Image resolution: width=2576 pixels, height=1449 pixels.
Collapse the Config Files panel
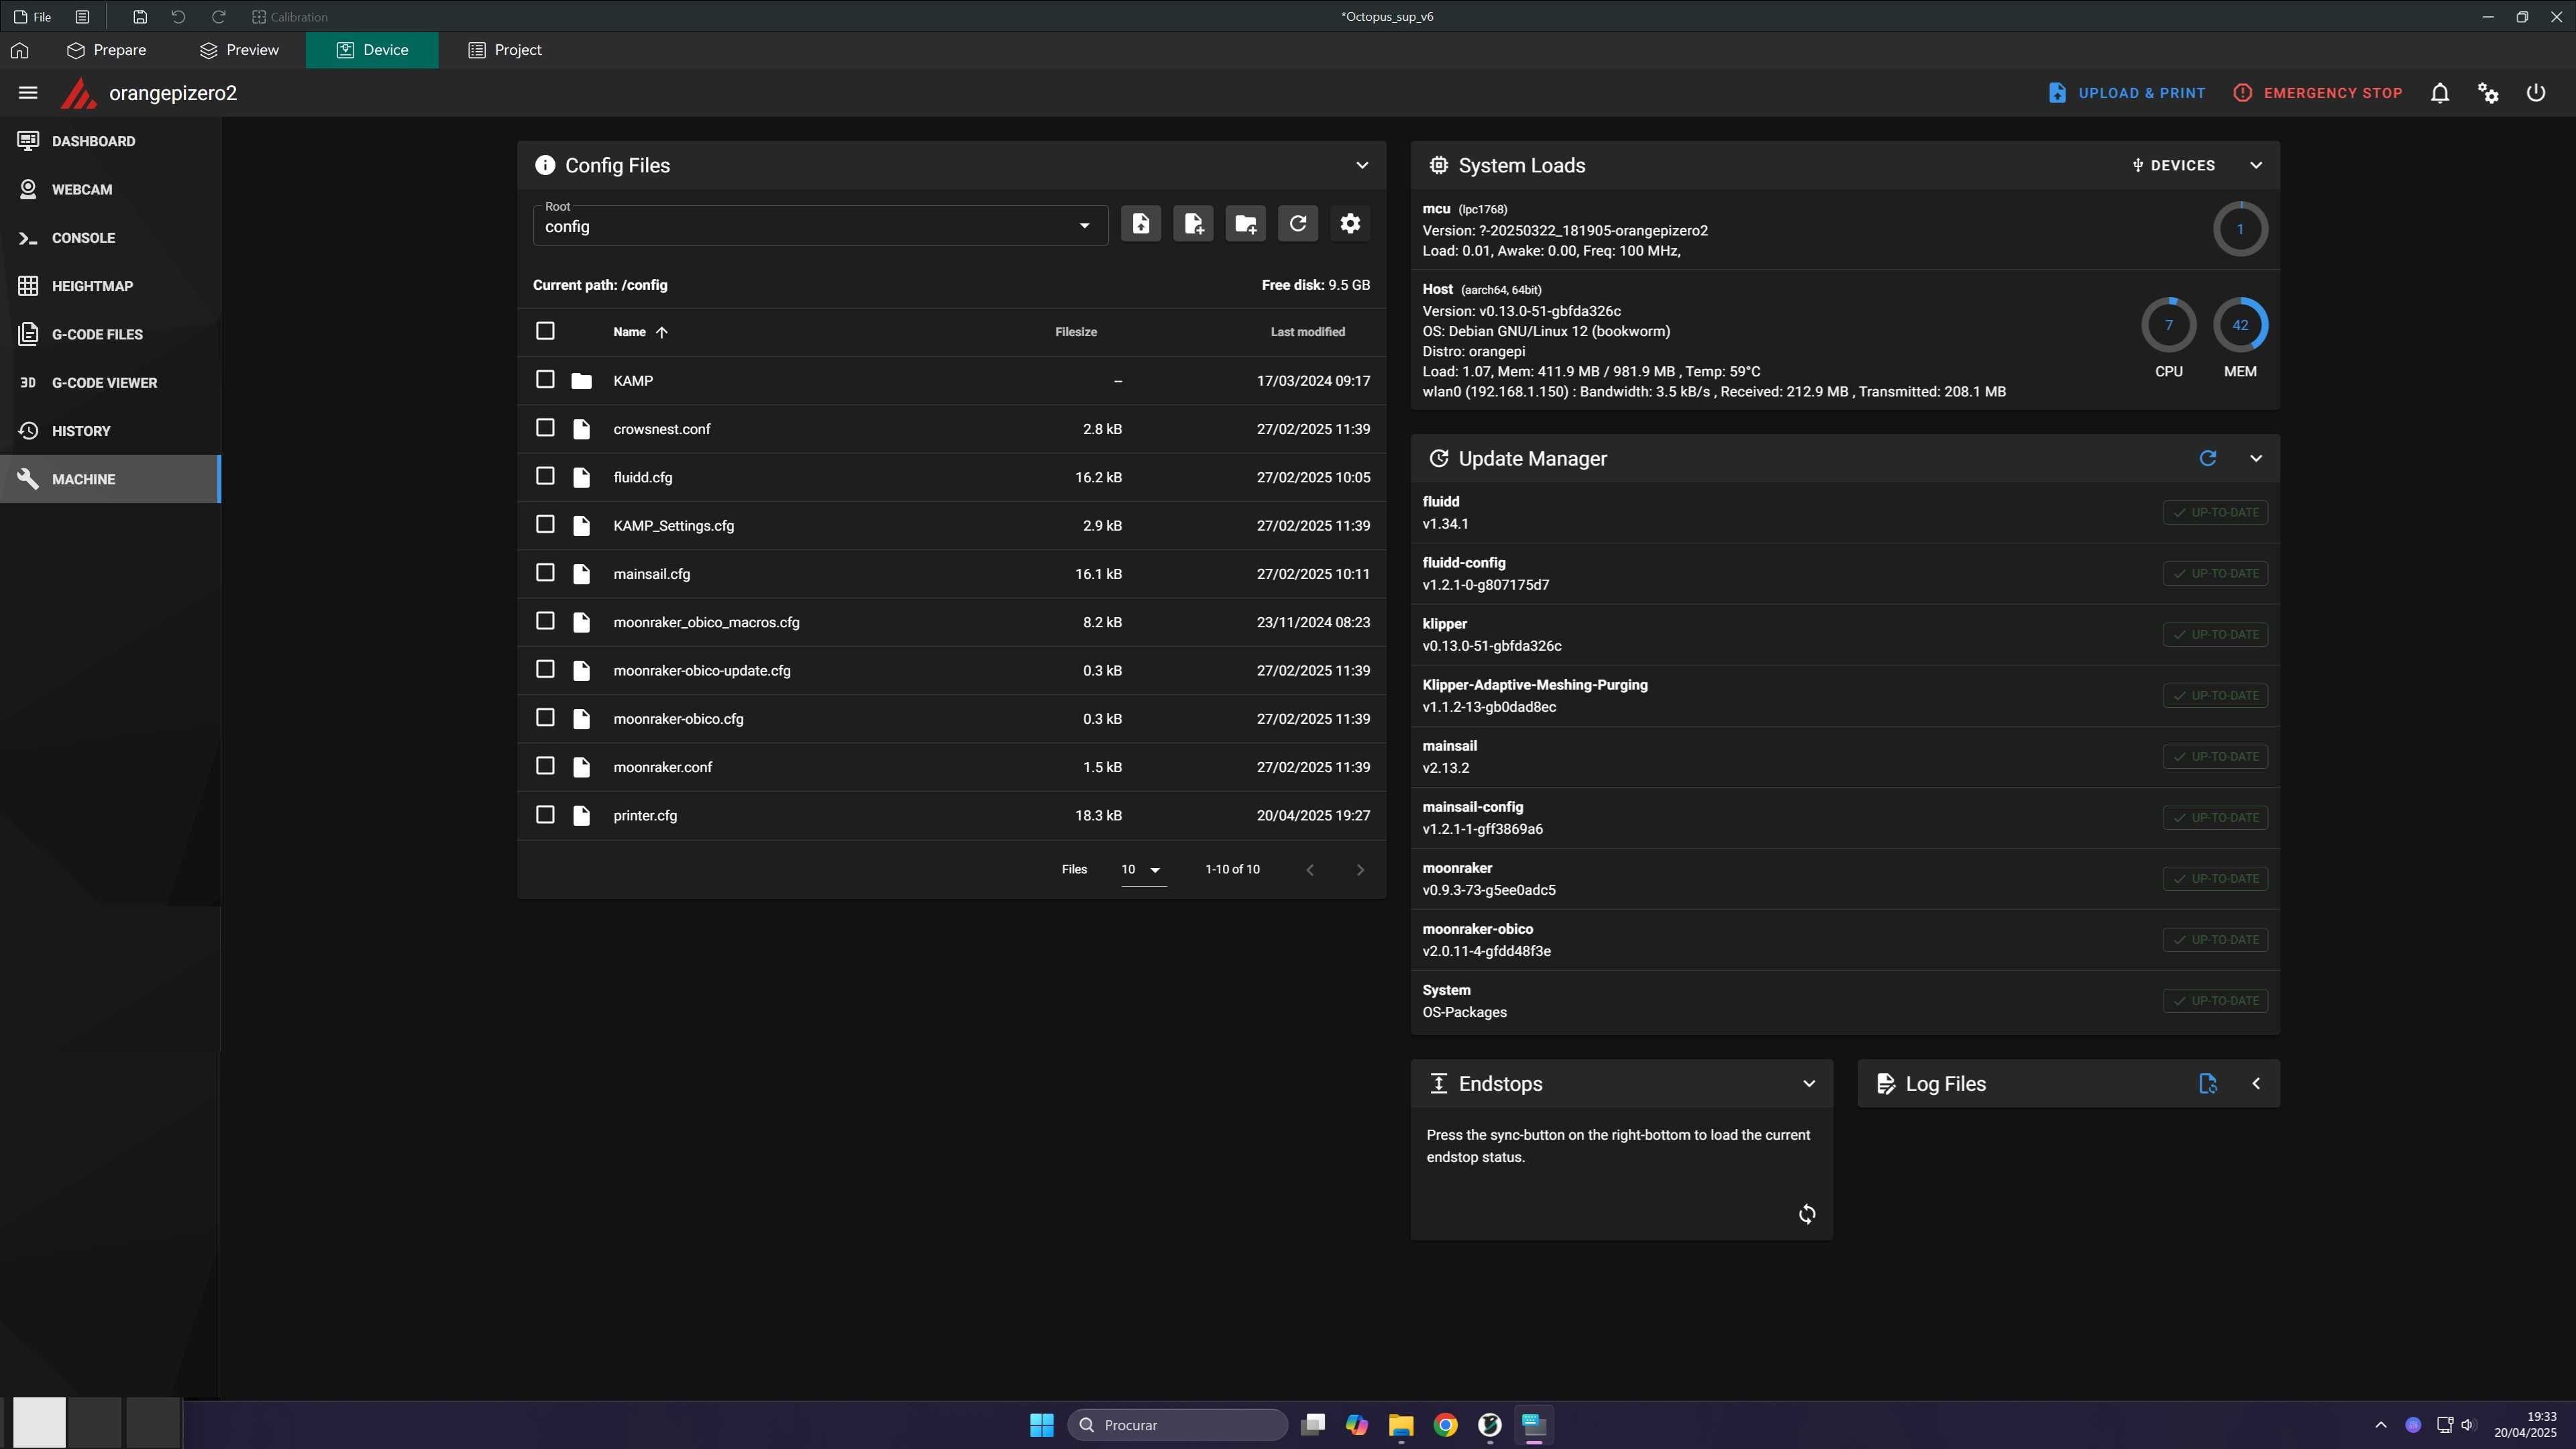pos(1362,165)
